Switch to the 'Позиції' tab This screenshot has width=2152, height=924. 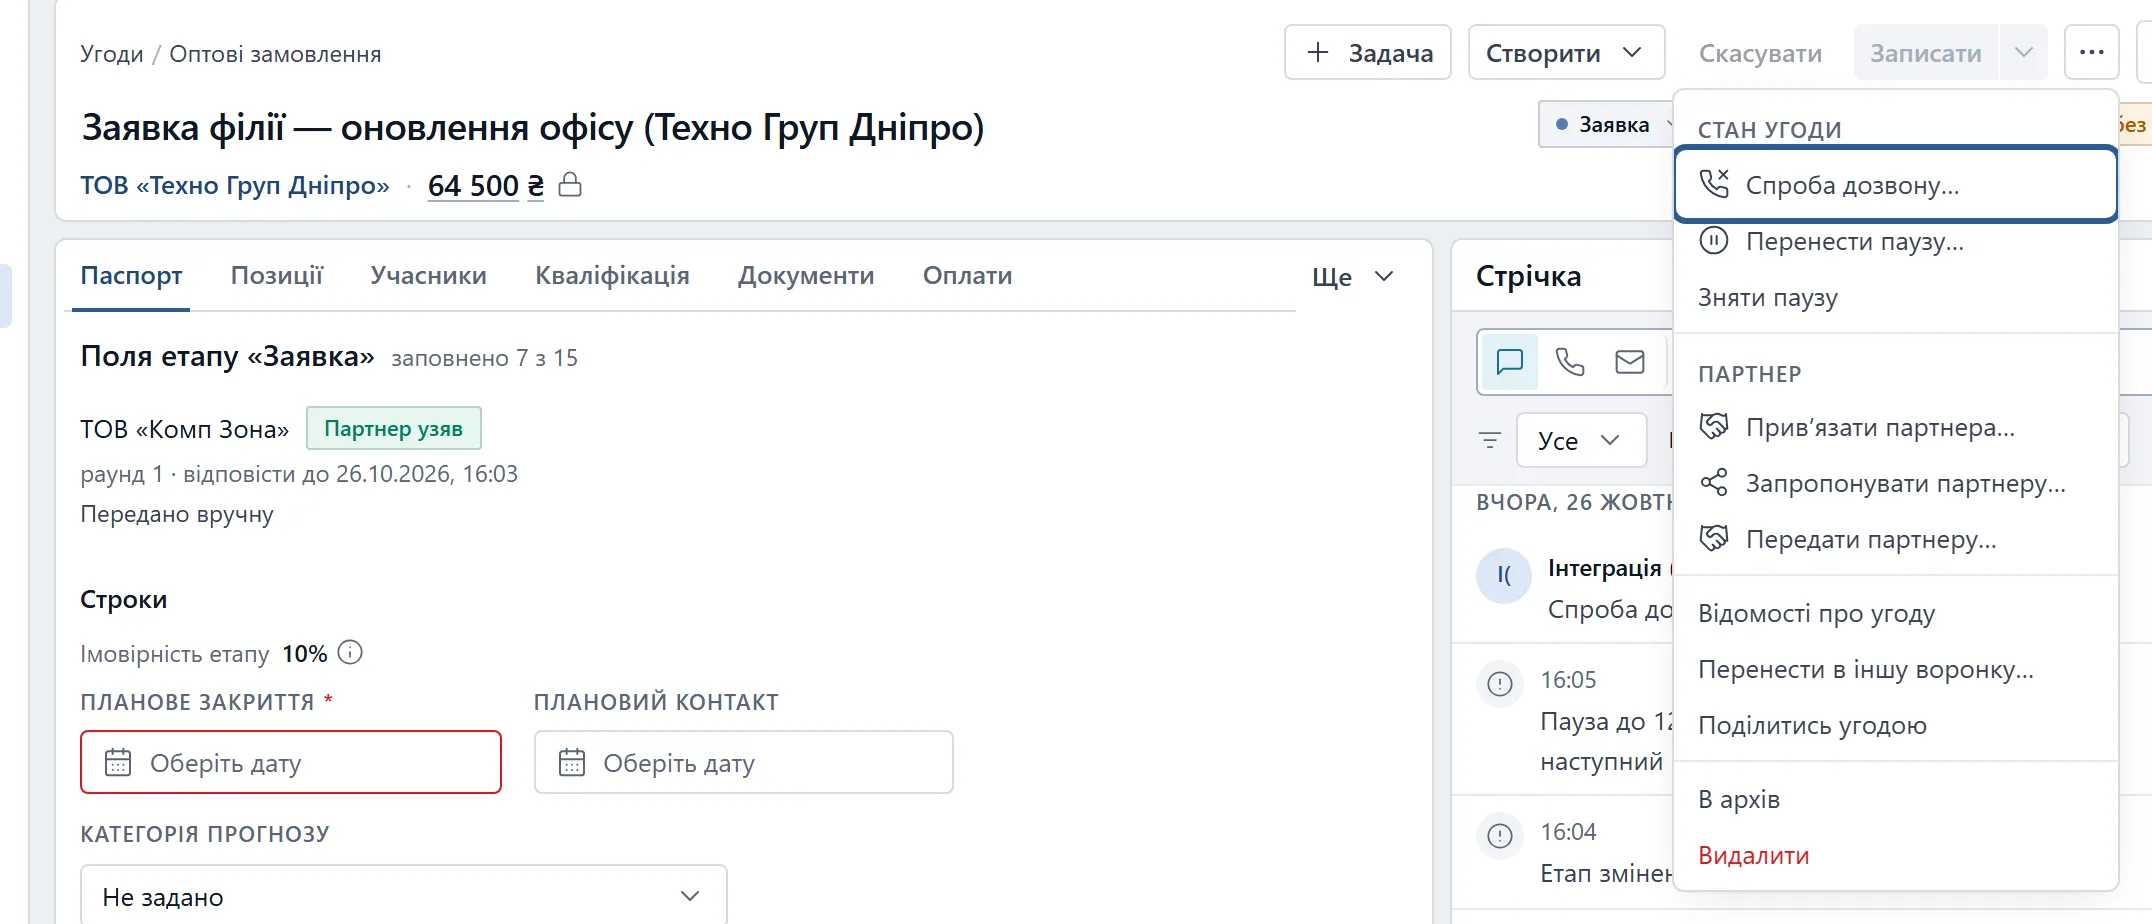[x=277, y=276]
